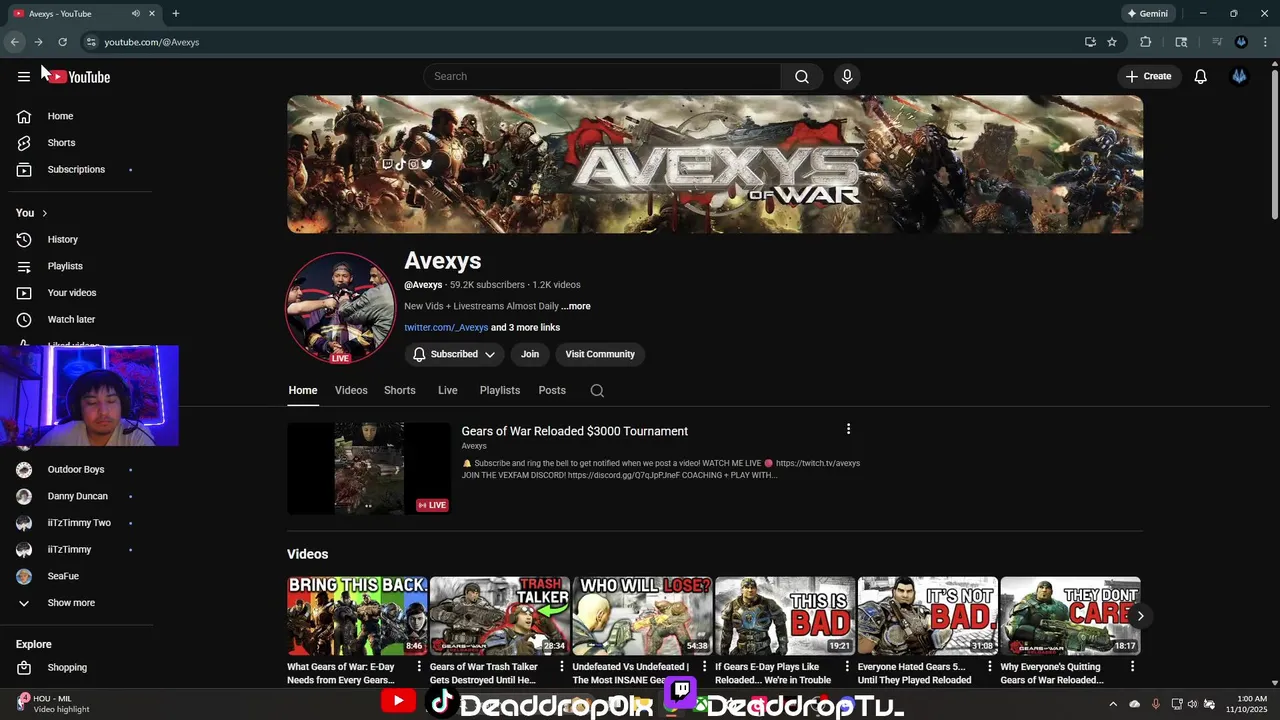Select the channel Home tab
The image size is (1280, 720).
click(303, 391)
